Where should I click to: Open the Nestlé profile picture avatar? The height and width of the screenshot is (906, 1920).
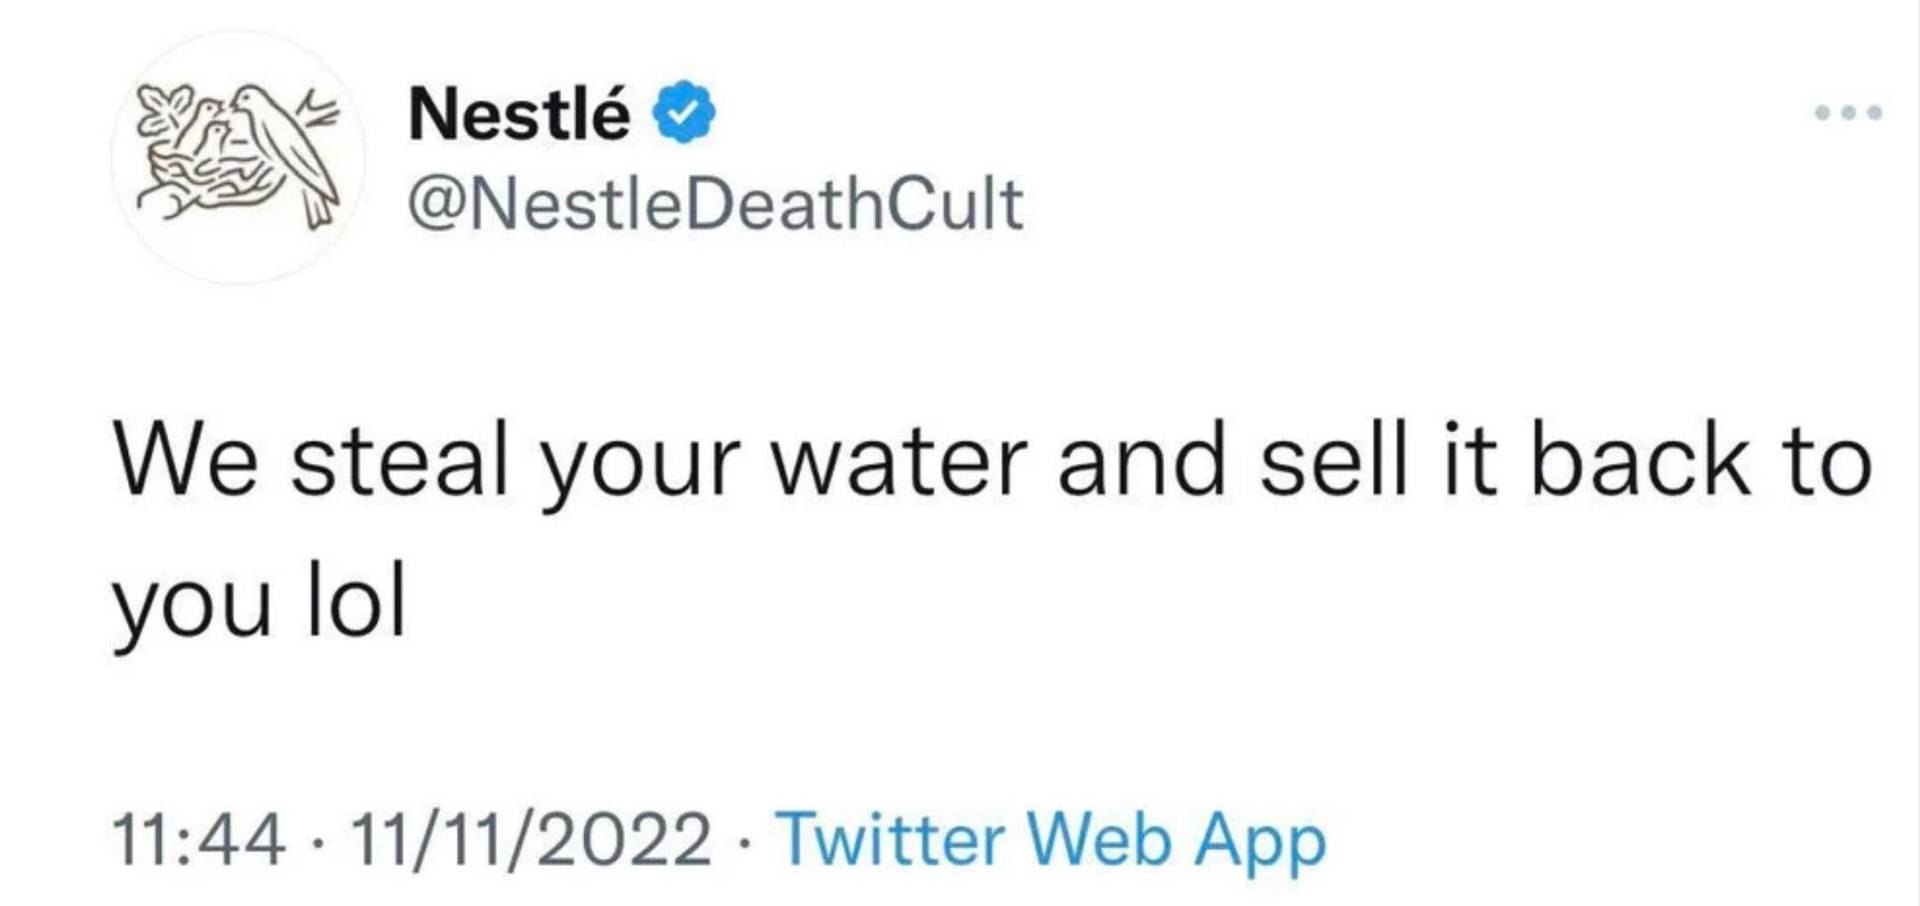[x=238, y=157]
